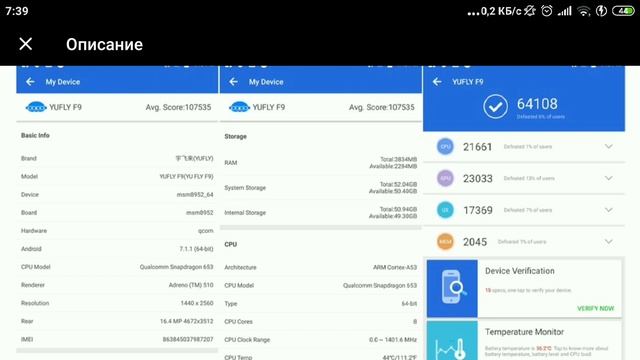Open the Device Verification phone icon
This screenshot has width=640, height=360.
pos(452,288)
